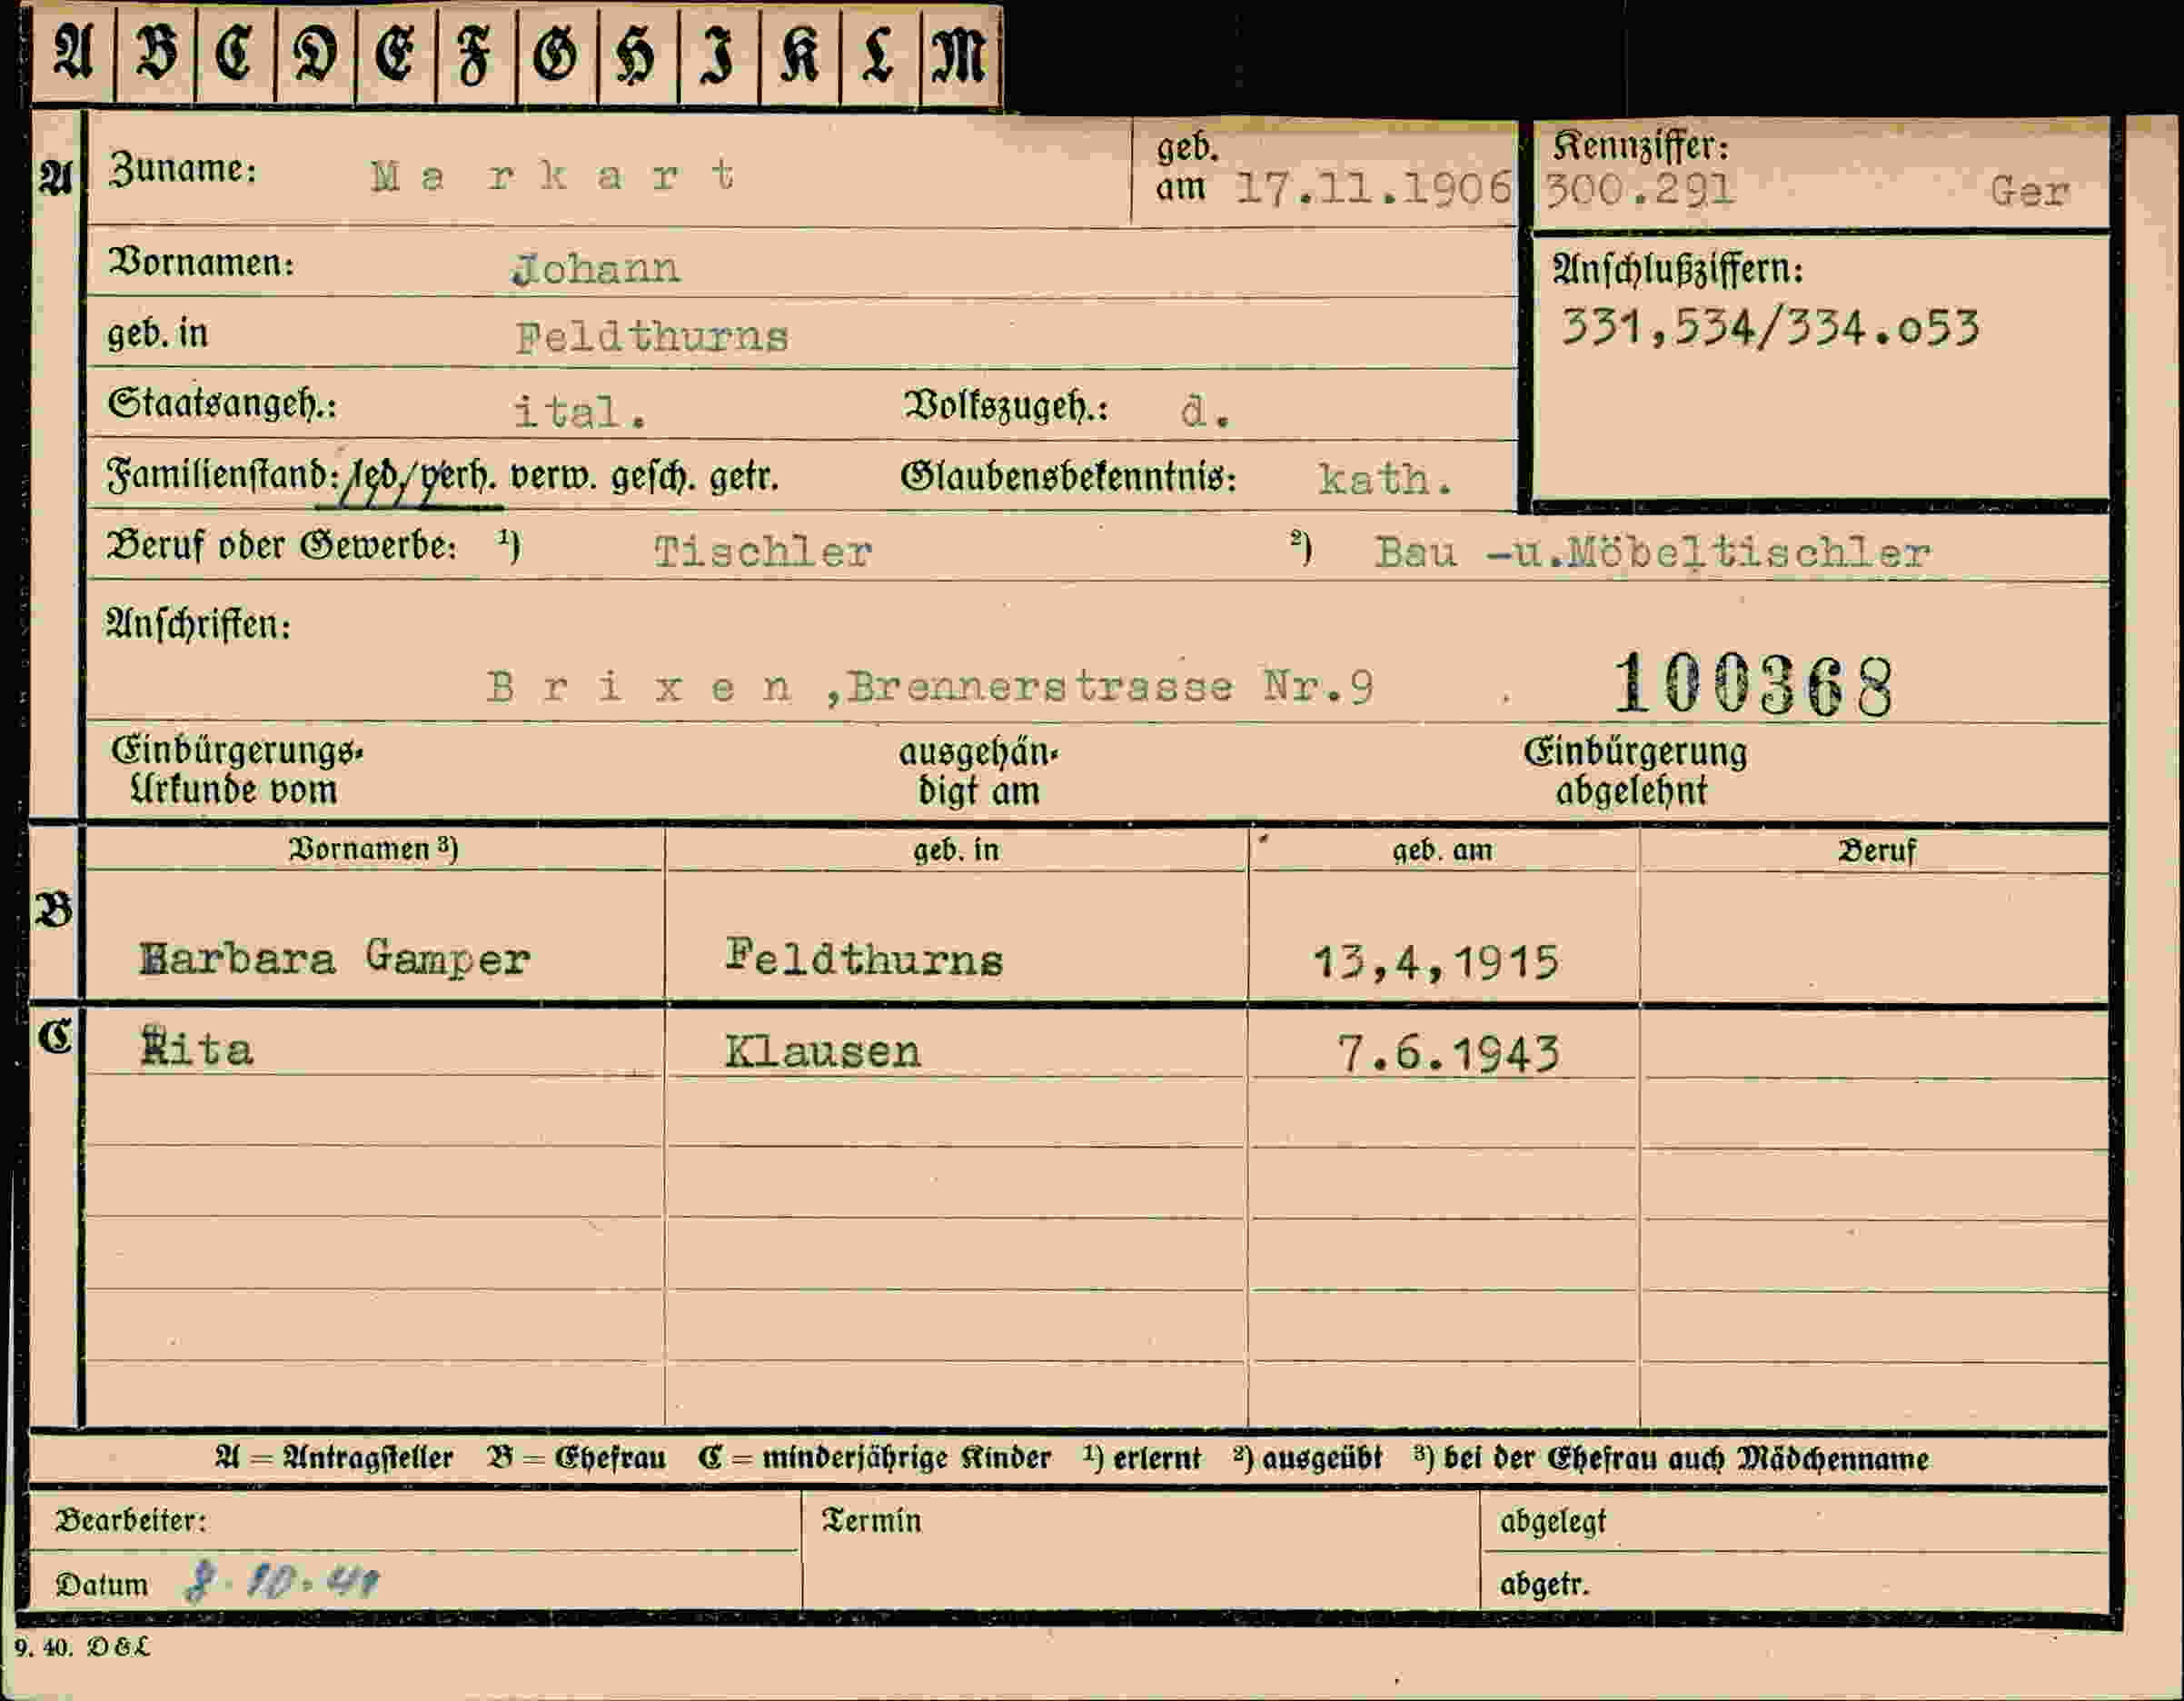
Task: Click the section marker C beside Rita
Action: tap(55, 1037)
